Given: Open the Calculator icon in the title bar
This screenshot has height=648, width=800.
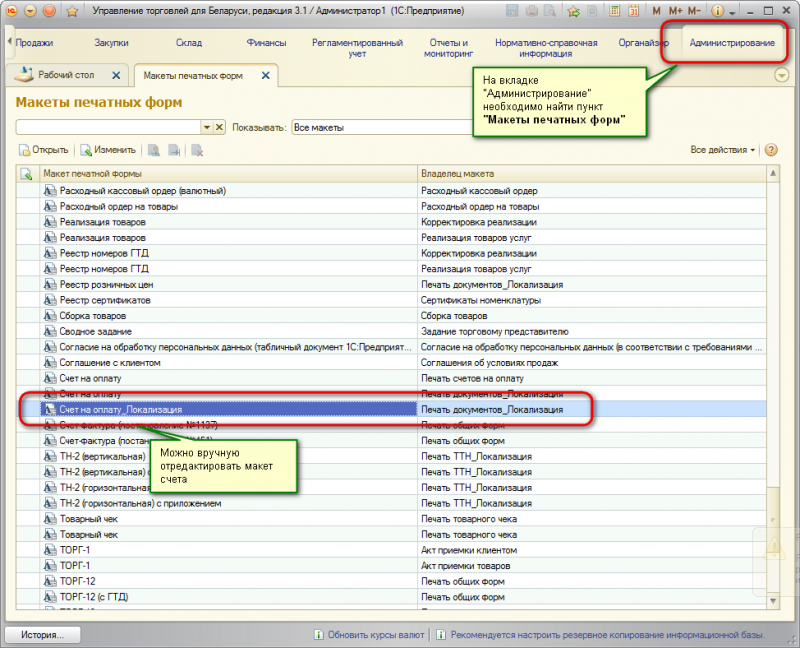Looking at the screenshot, I should pos(615,10).
